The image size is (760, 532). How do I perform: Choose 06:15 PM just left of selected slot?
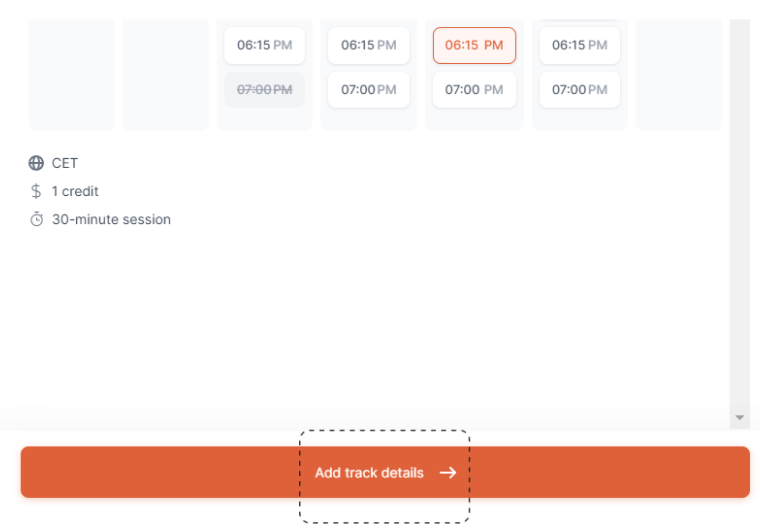pos(369,46)
